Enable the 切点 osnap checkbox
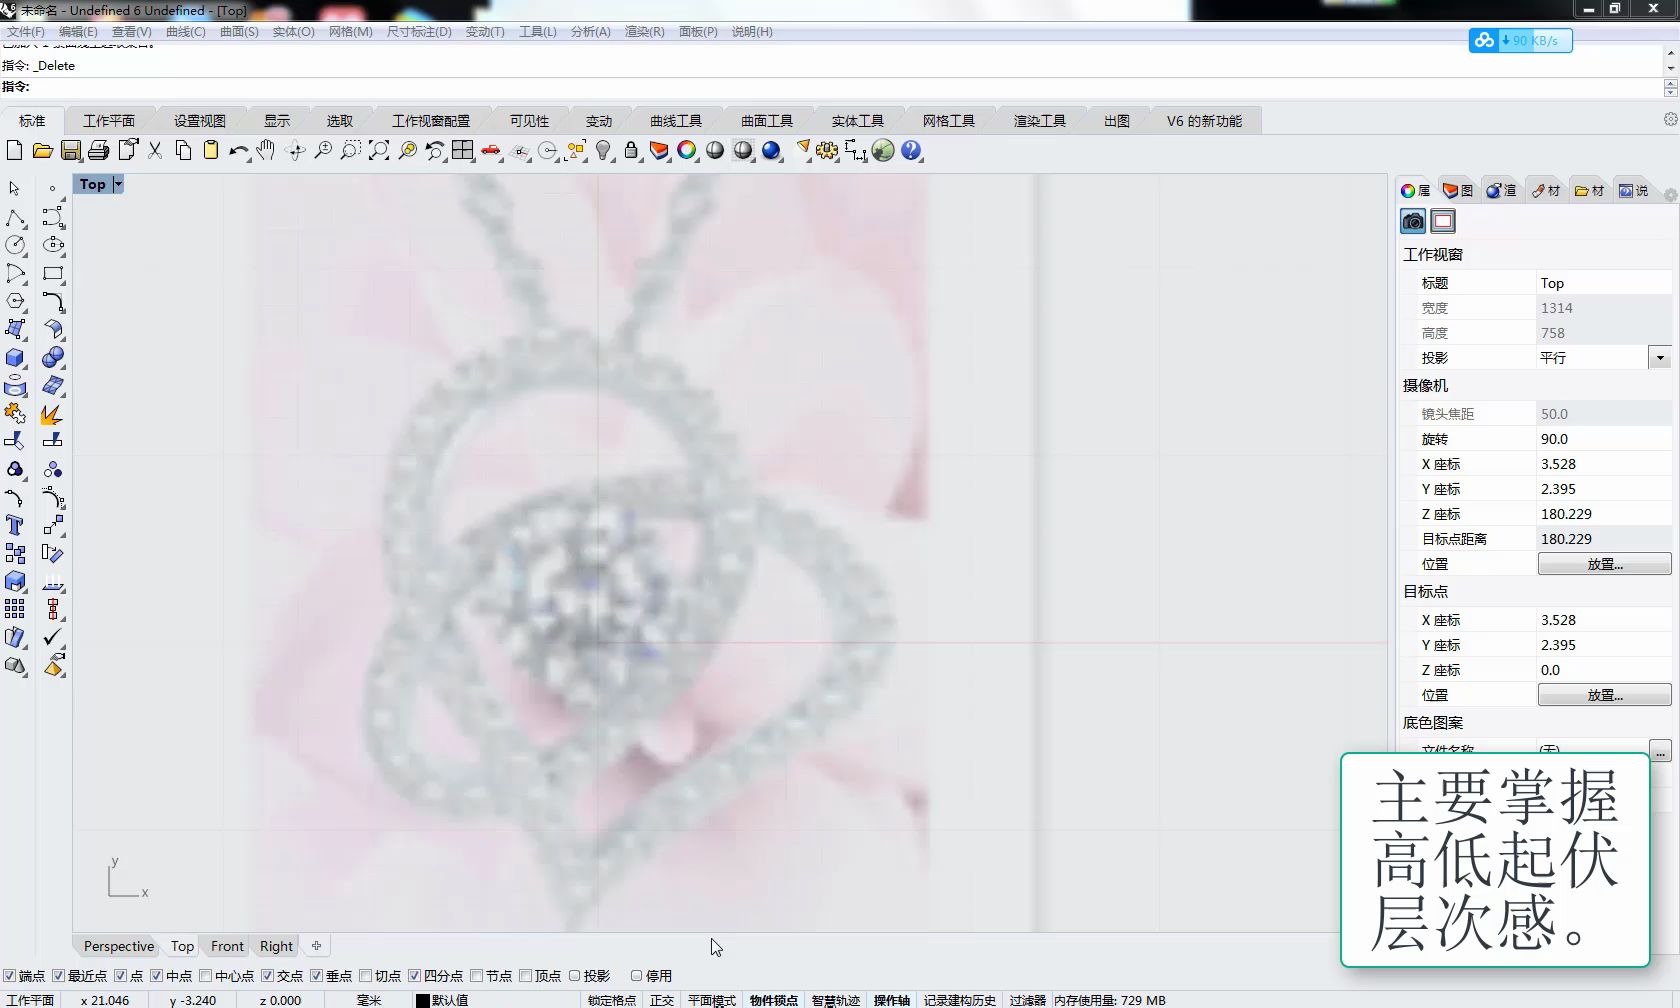Viewport: 1680px width, 1008px height. (x=365, y=976)
